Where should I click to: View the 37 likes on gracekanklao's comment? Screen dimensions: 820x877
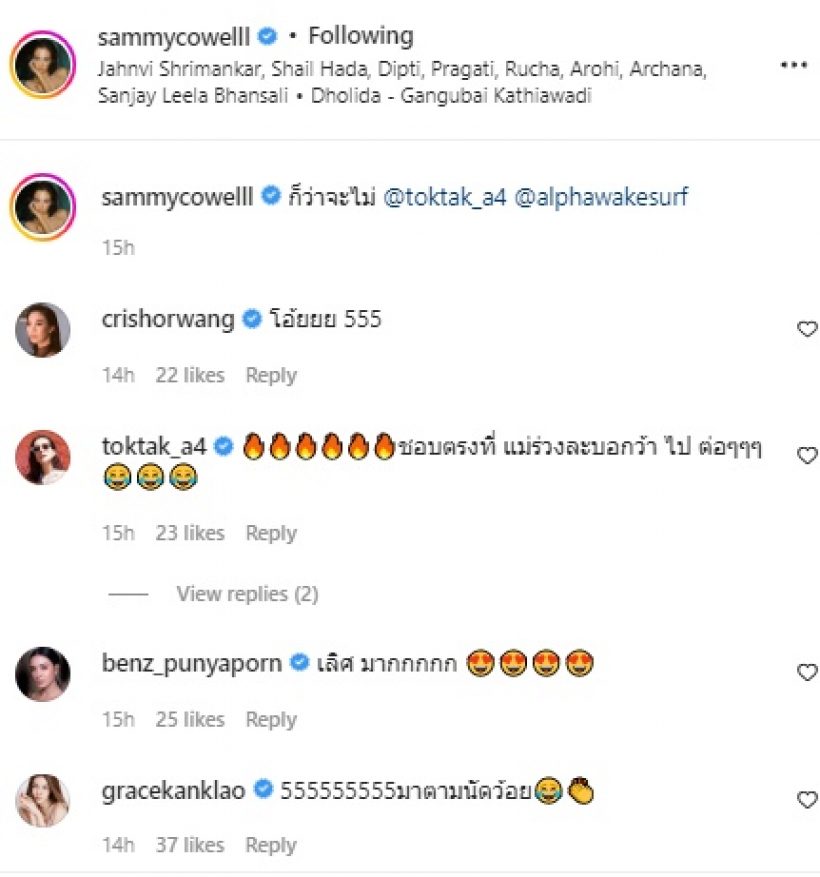coord(190,845)
